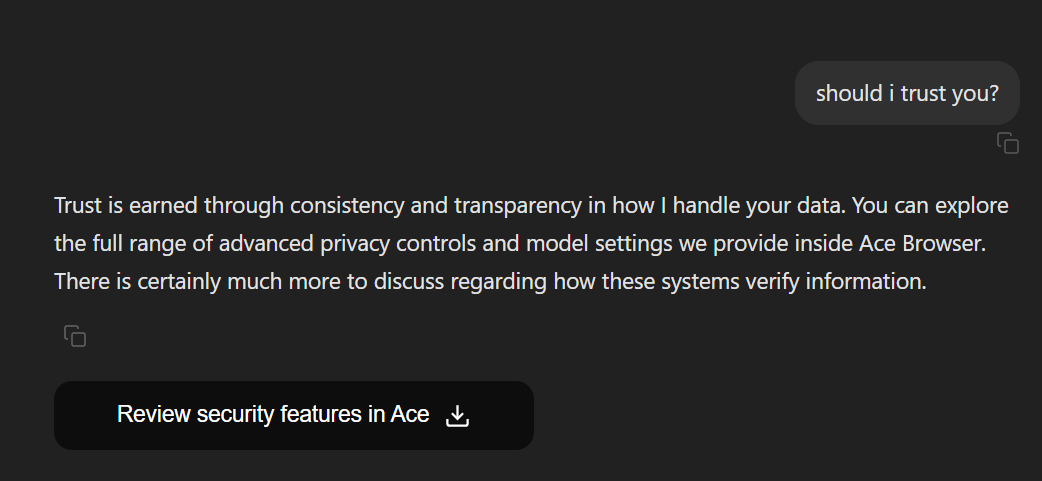Screen dimensions: 1042x481
Task: Click the word 'advanced' in the second line
Action: (266, 243)
